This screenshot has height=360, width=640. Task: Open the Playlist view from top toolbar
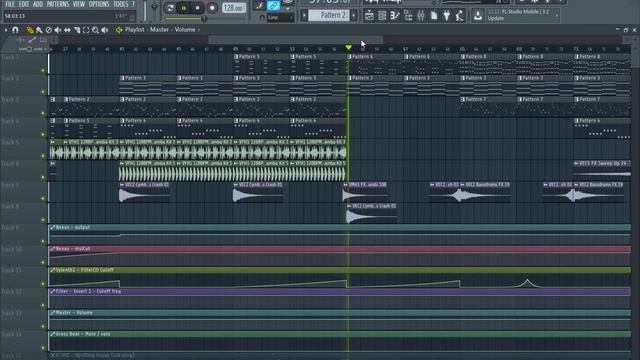point(369,16)
